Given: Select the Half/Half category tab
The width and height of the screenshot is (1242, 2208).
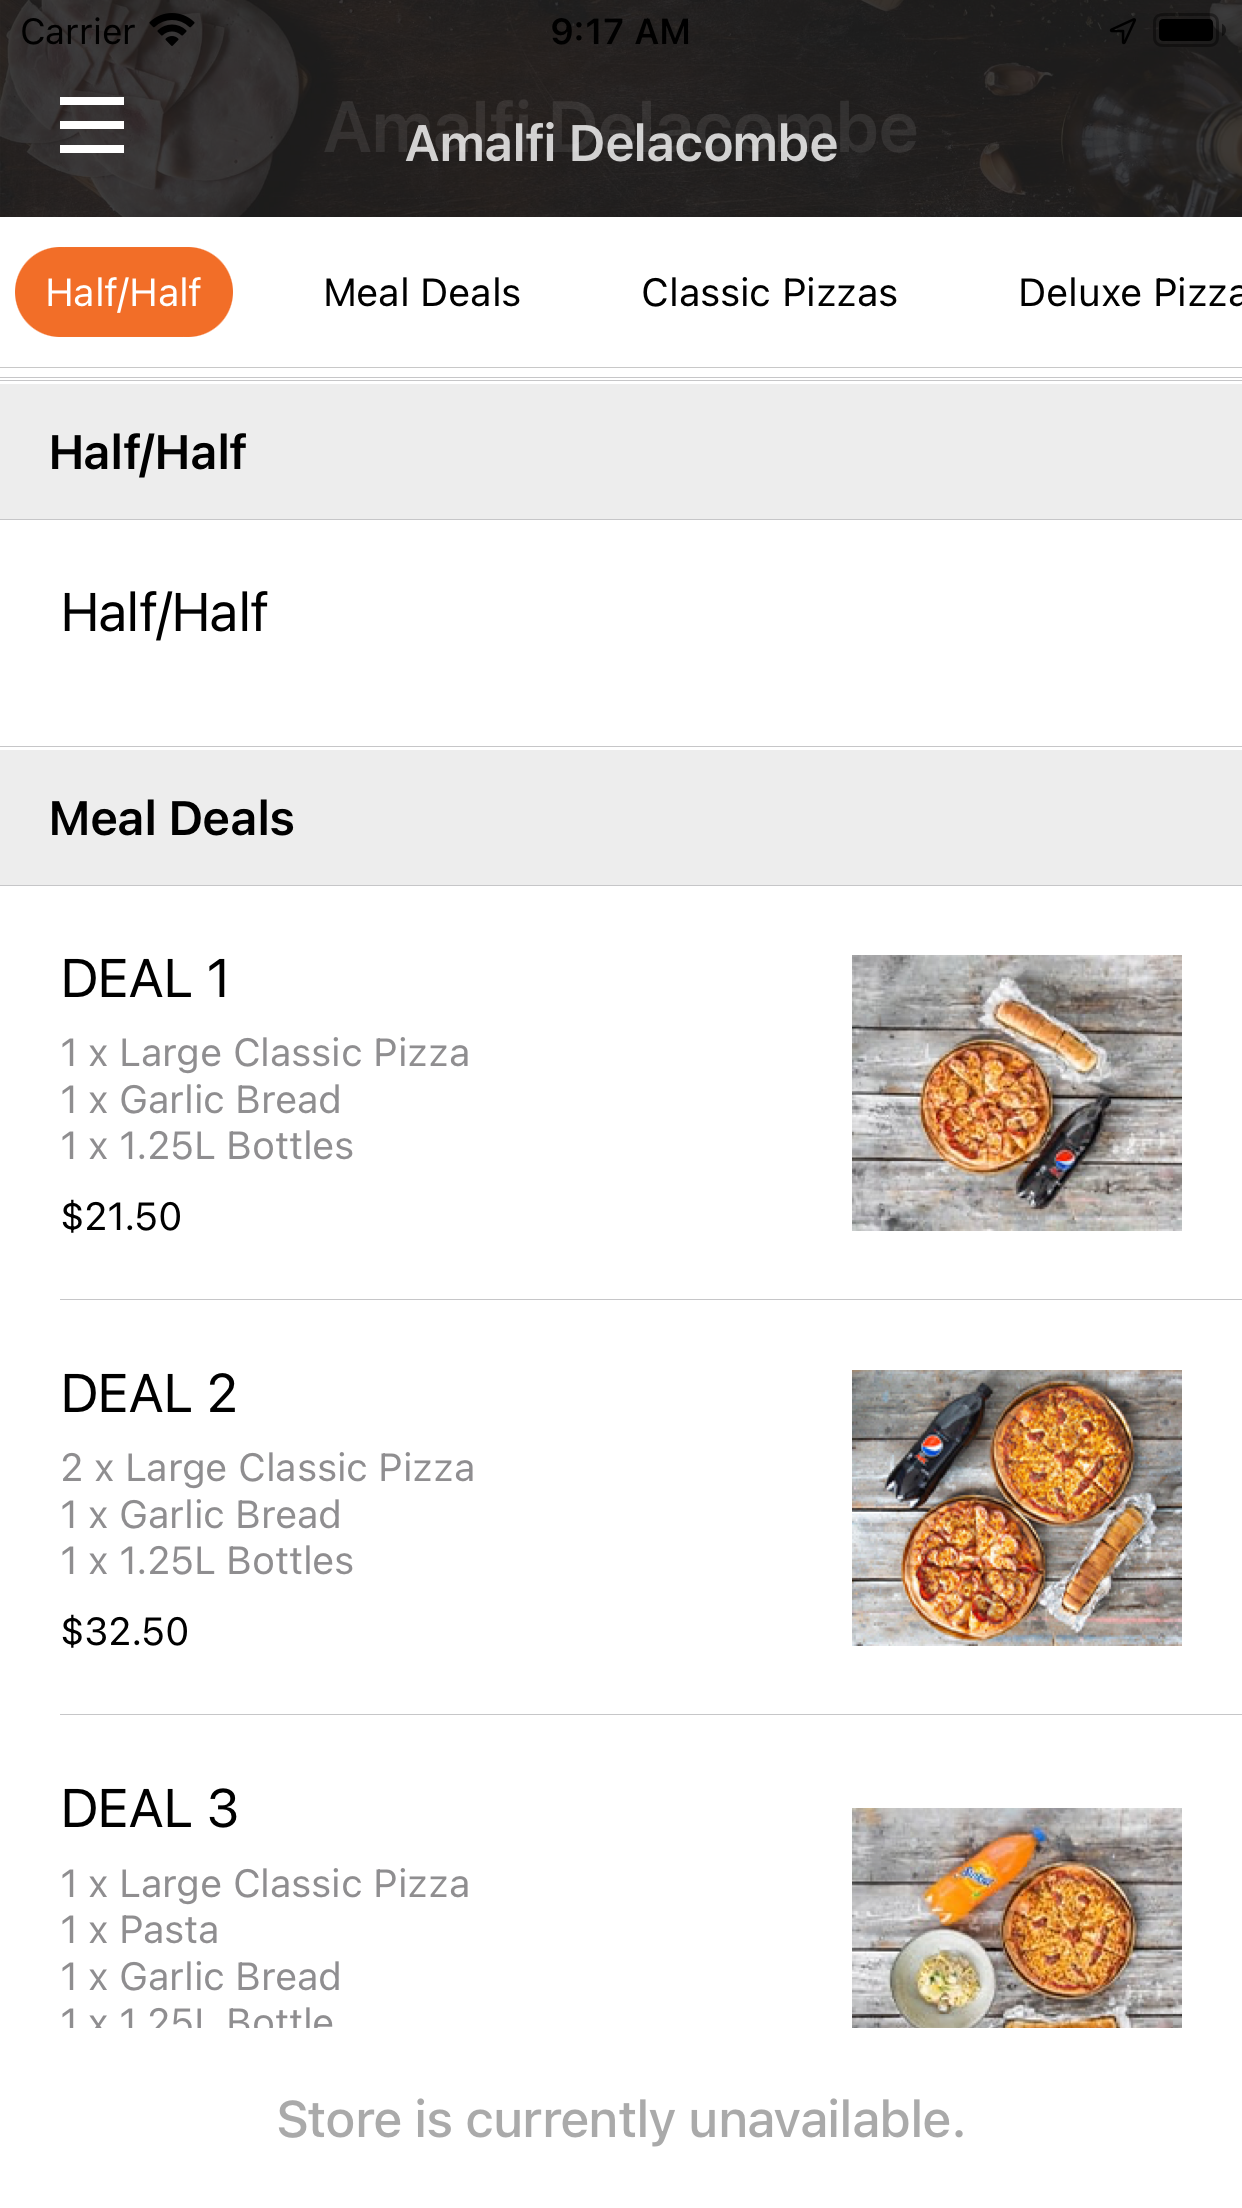Looking at the screenshot, I should point(124,292).
